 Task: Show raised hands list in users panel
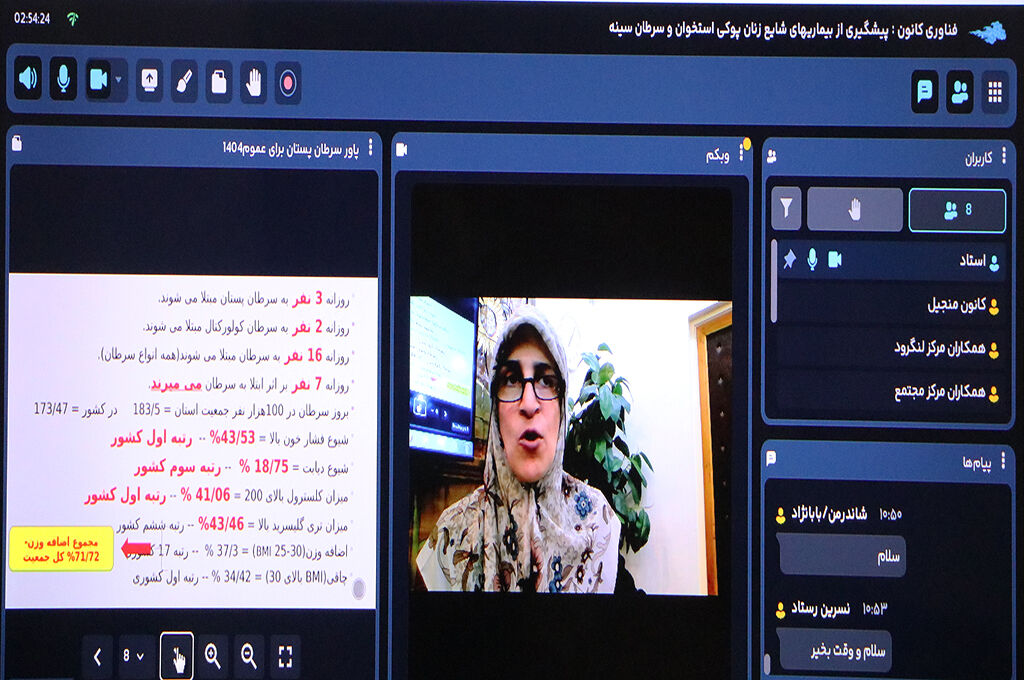(x=854, y=209)
